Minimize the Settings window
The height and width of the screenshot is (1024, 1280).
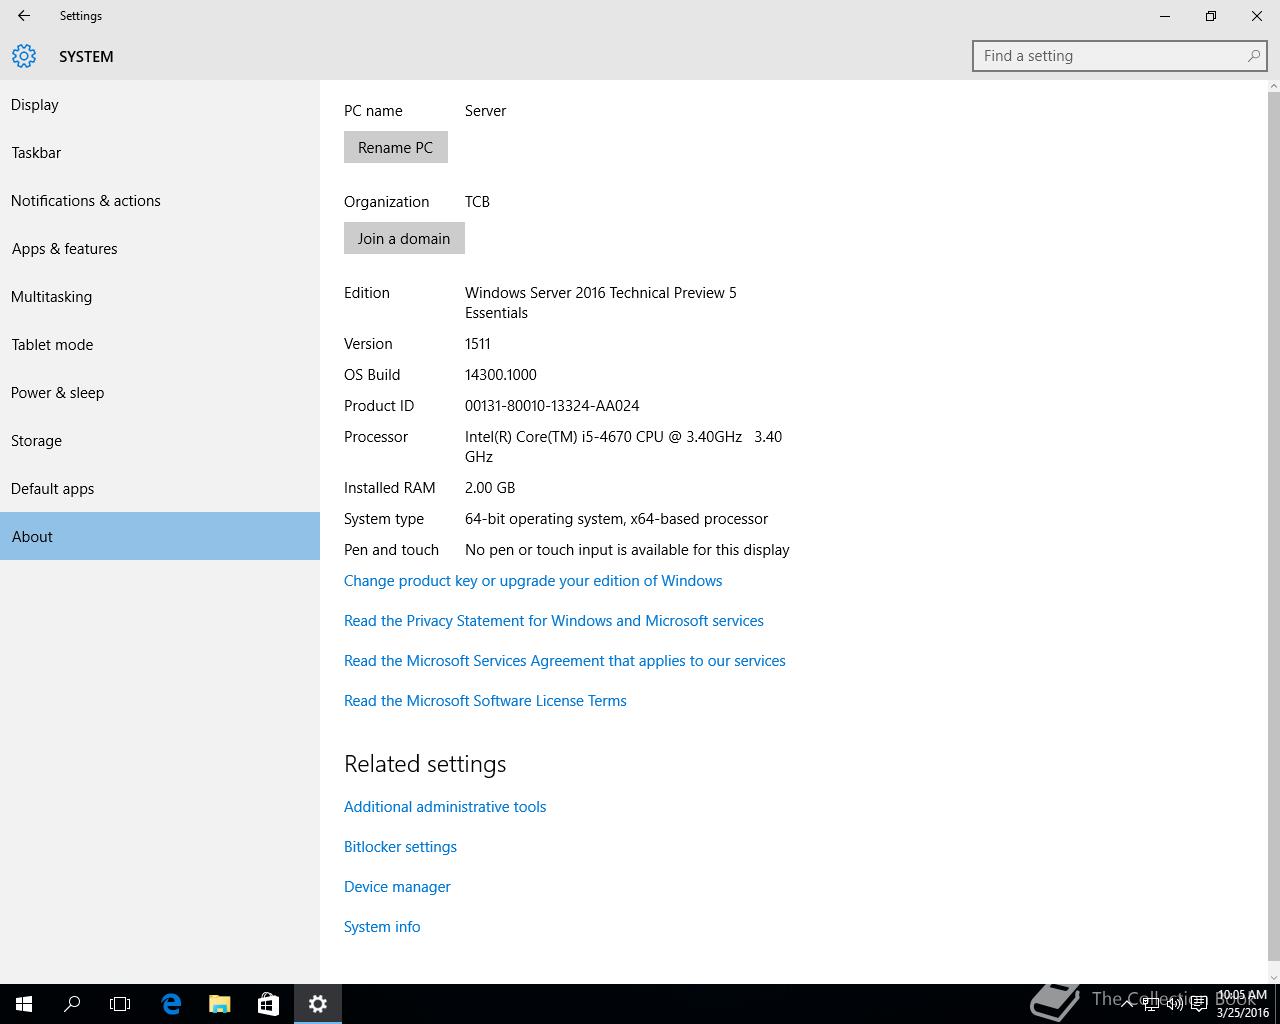pyautogui.click(x=1165, y=16)
